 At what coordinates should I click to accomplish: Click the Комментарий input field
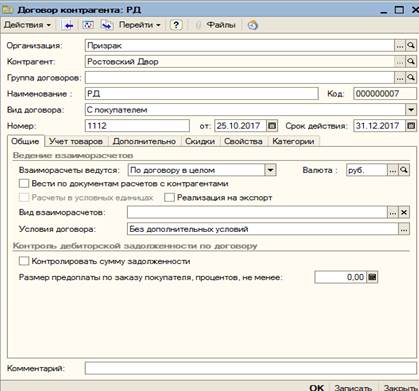[251, 368]
